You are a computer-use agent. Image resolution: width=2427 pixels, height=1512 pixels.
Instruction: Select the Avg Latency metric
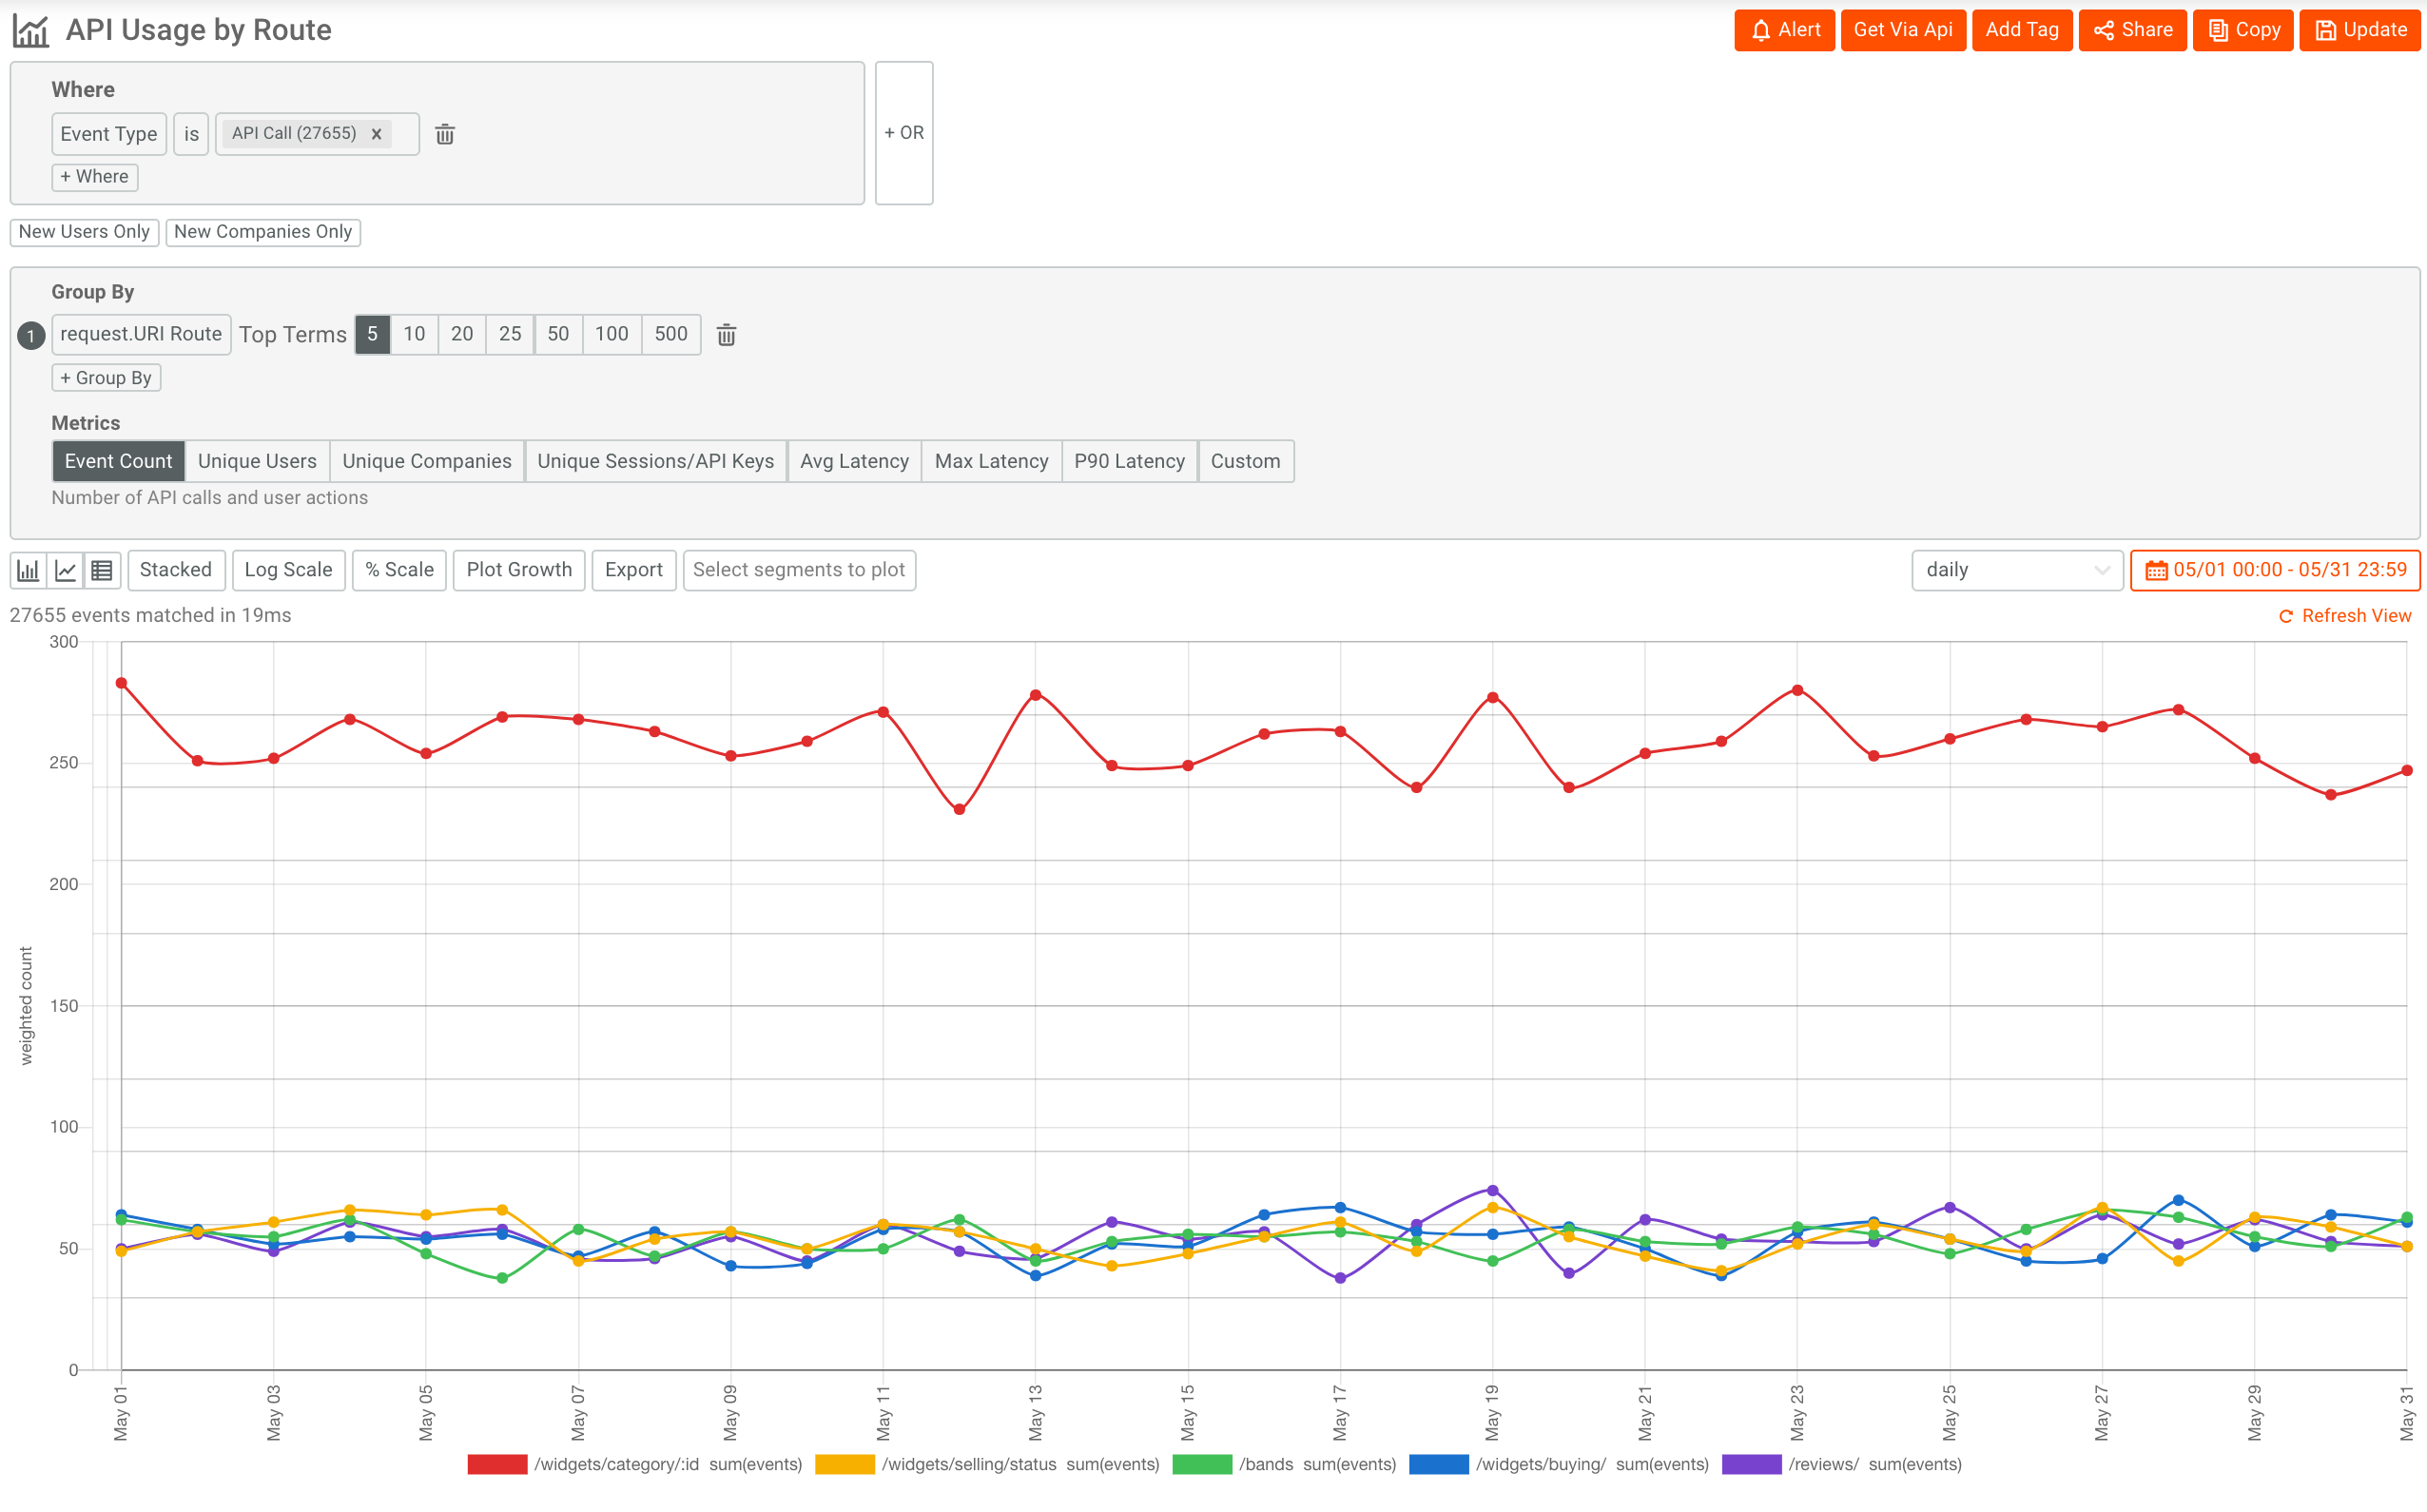pos(854,461)
